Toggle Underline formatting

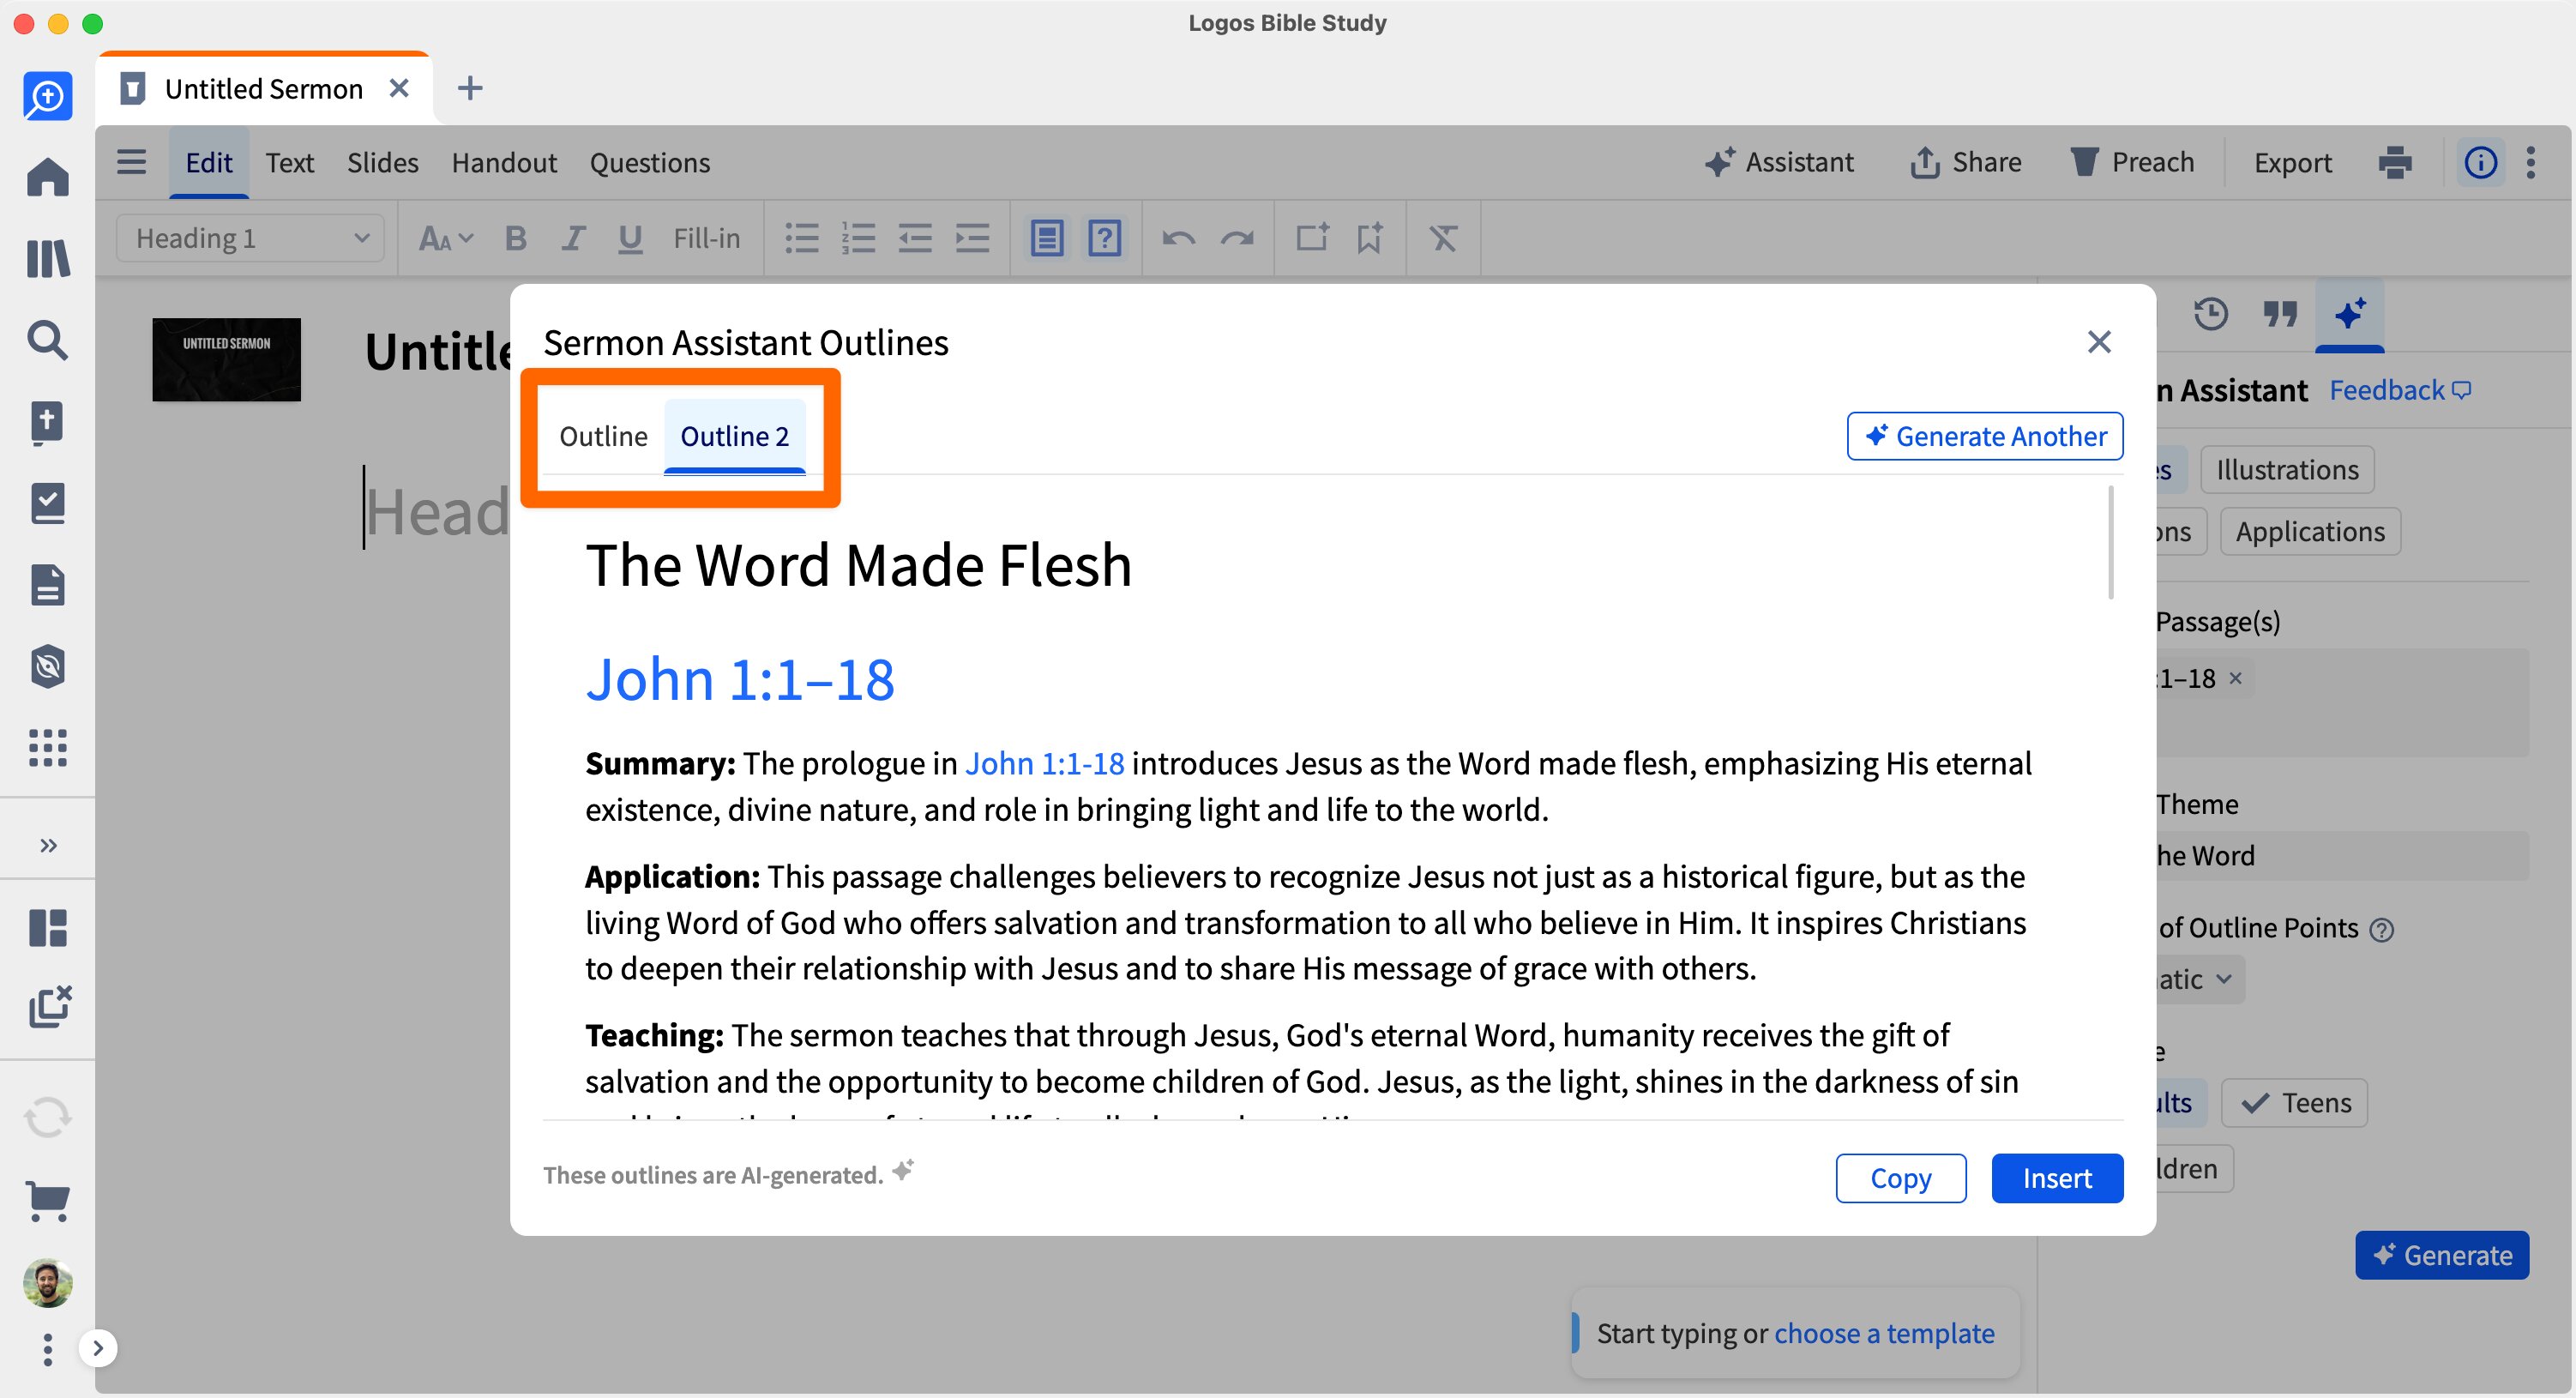pos(629,238)
